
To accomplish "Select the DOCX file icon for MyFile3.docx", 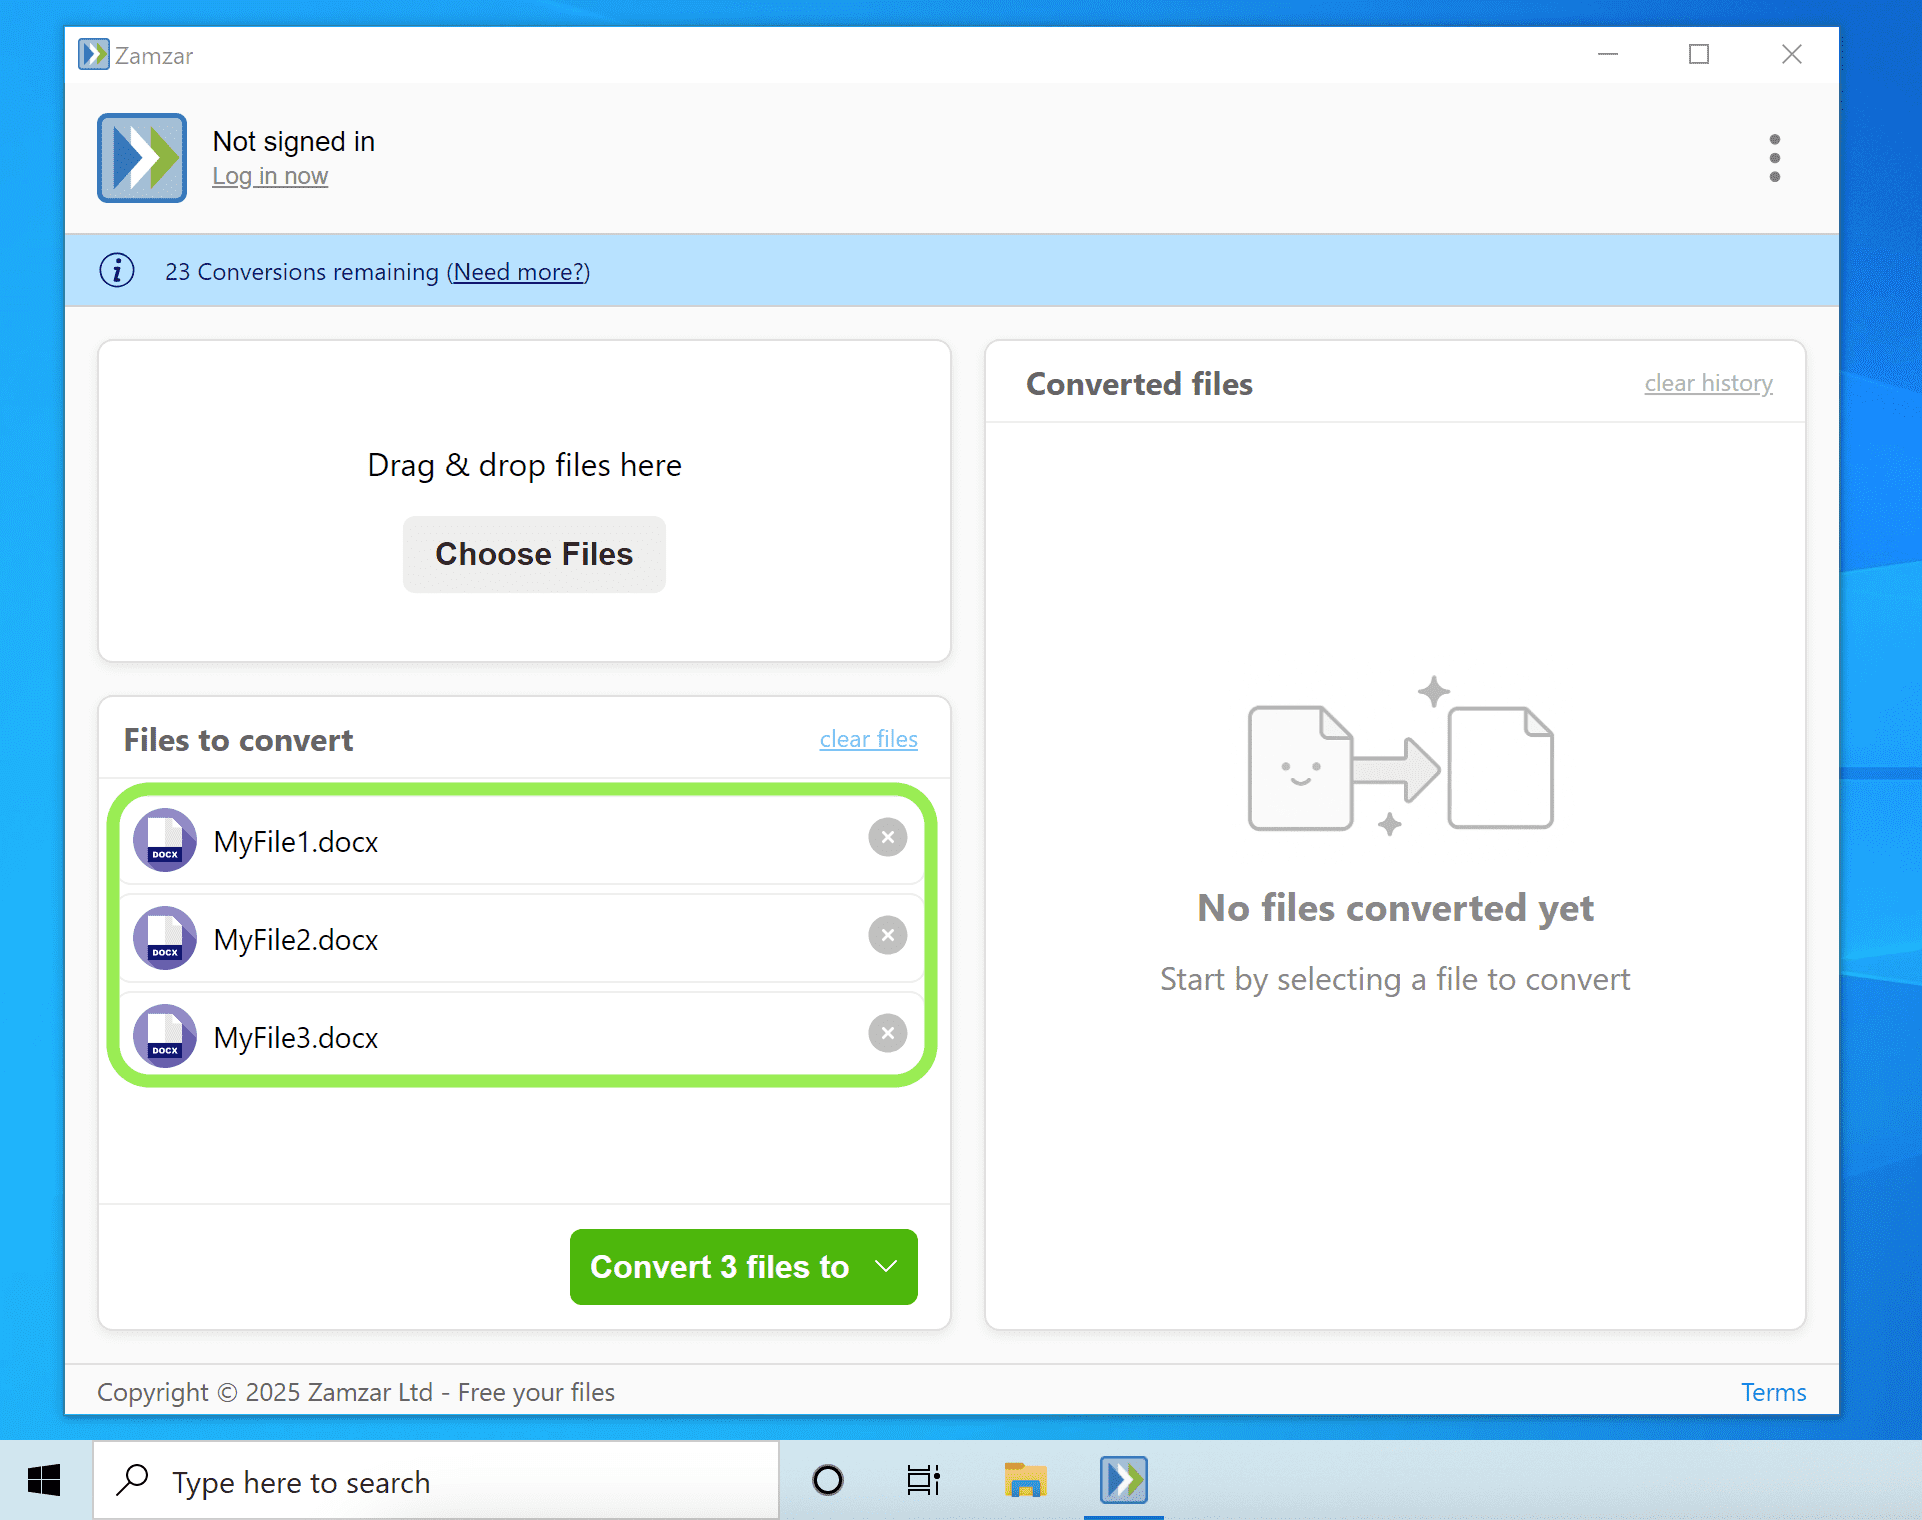I will [x=165, y=1036].
